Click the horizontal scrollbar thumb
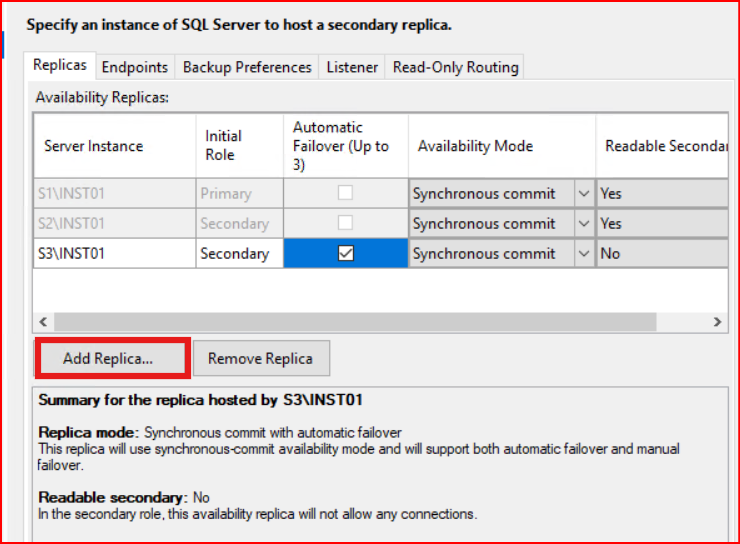Image resolution: width=740 pixels, height=544 pixels. coord(355,322)
